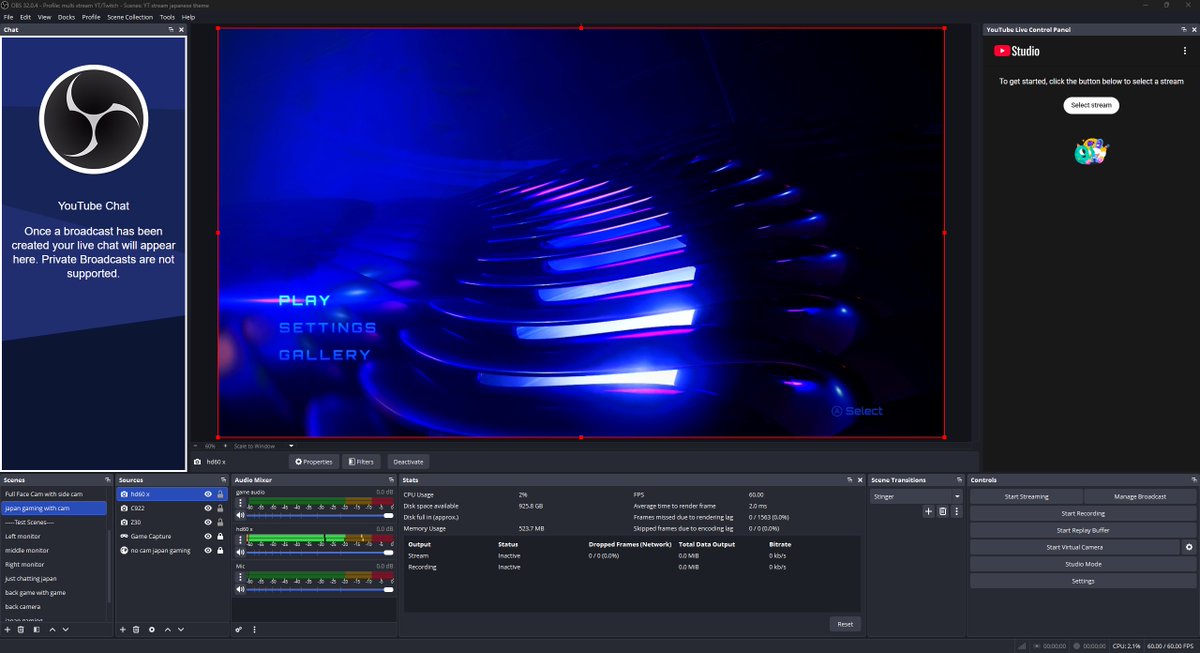This screenshot has width=1200, height=653.
Task: Hide the Game Capture source
Action: pyautogui.click(x=208, y=536)
